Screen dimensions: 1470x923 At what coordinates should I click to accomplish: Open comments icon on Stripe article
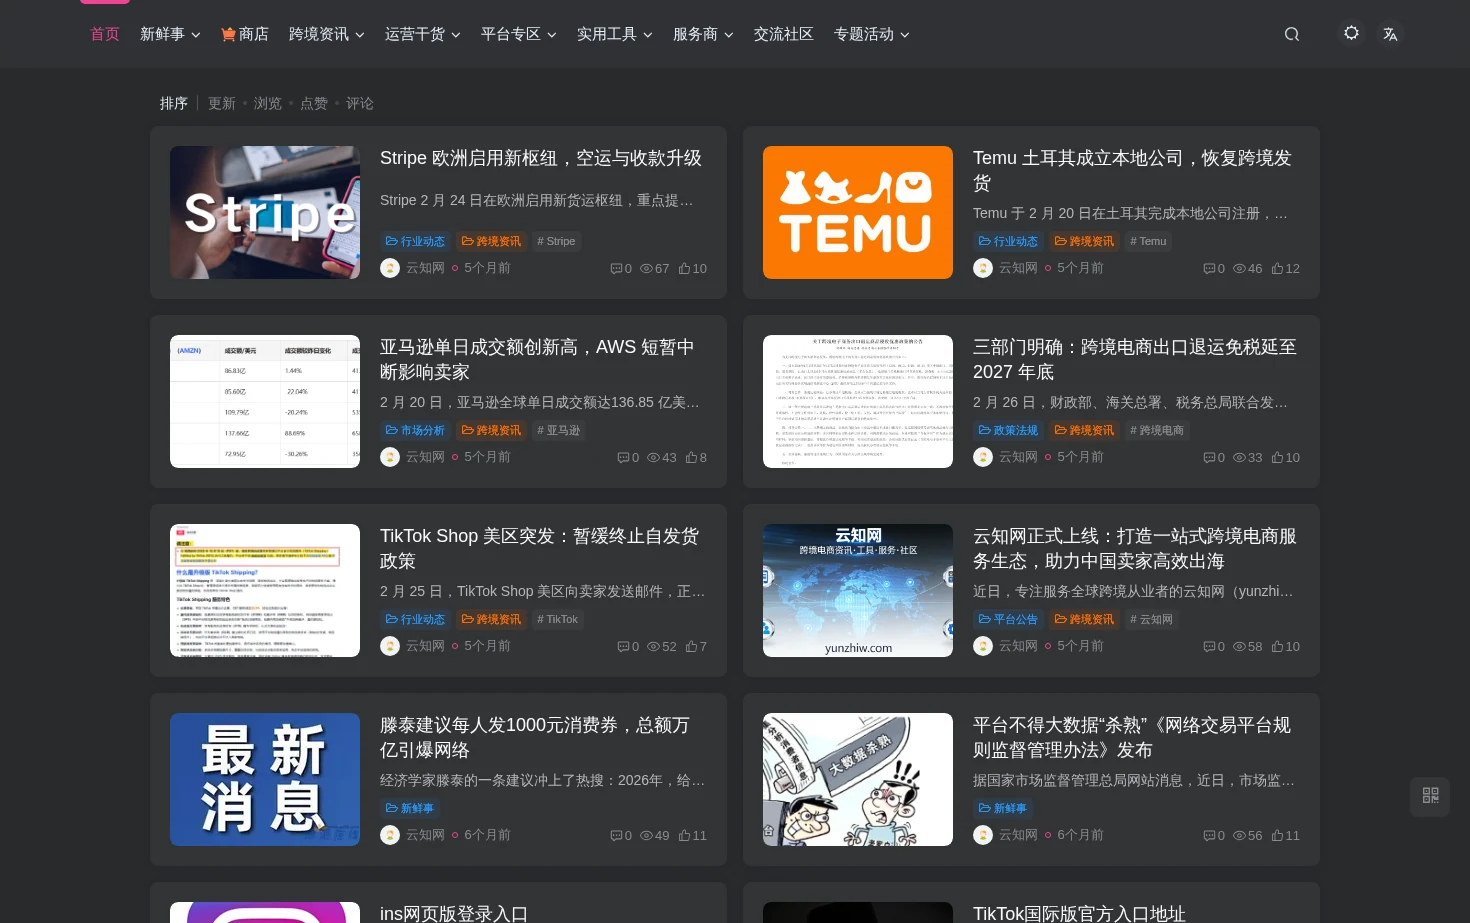click(616, 269)
